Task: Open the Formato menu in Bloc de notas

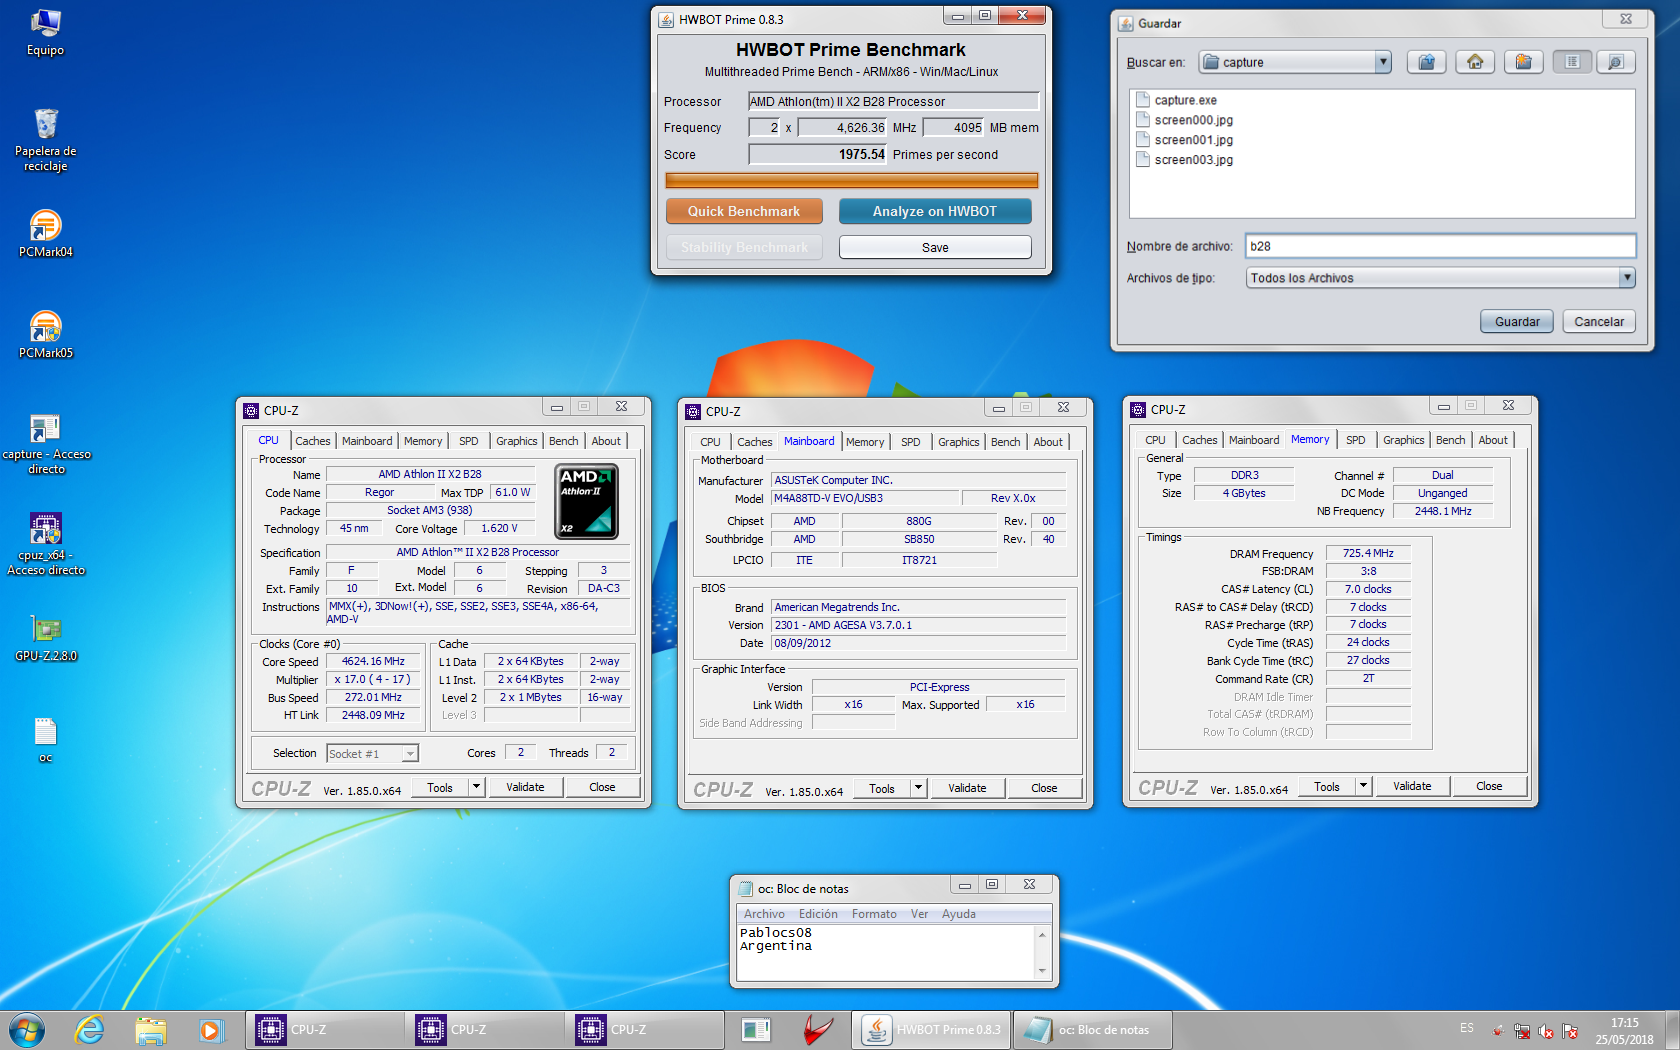Action: 874,914
